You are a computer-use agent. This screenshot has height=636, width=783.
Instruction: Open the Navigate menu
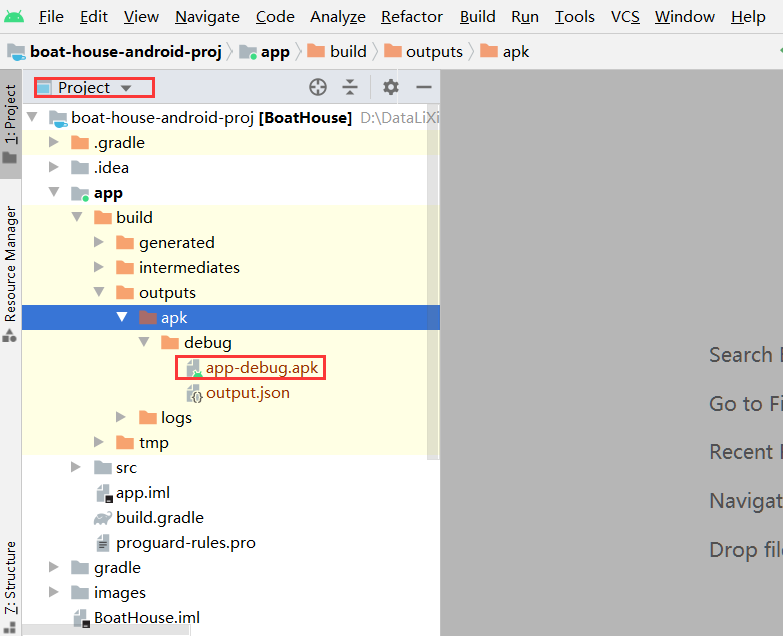pyautogui.click(x=207, y=17)
